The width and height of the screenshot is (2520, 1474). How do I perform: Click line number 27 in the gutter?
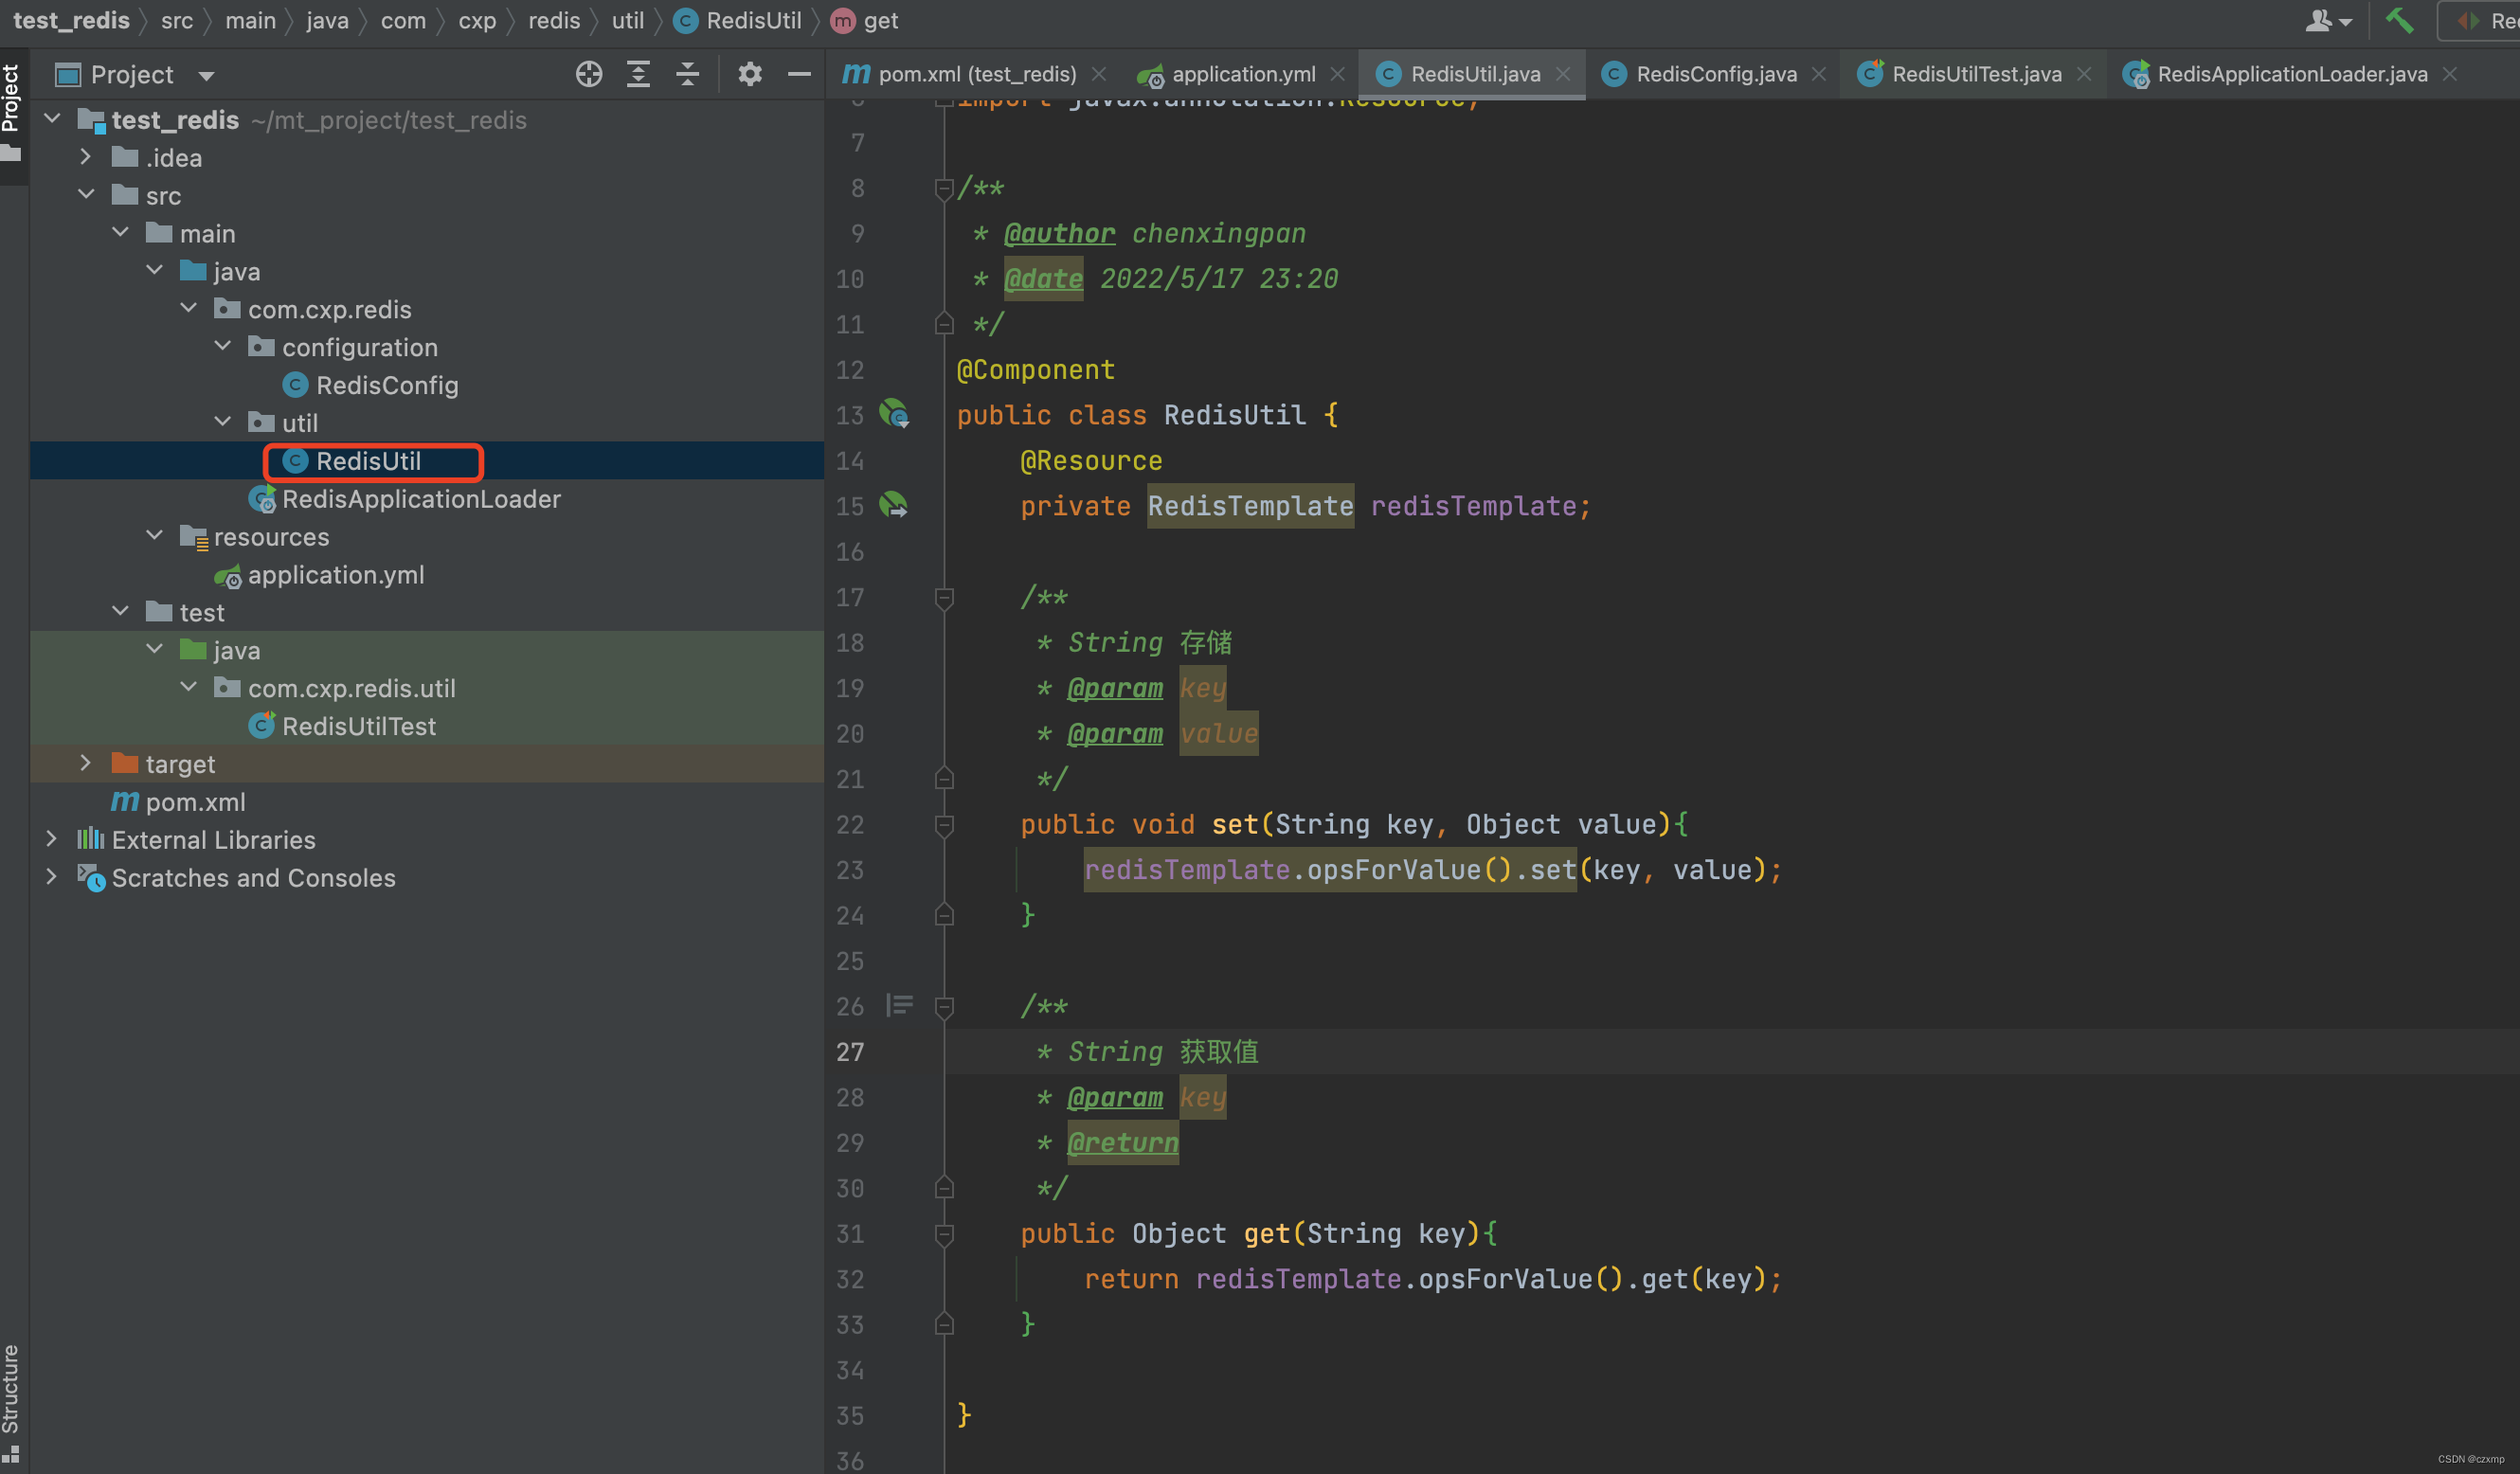point(850,1051)
